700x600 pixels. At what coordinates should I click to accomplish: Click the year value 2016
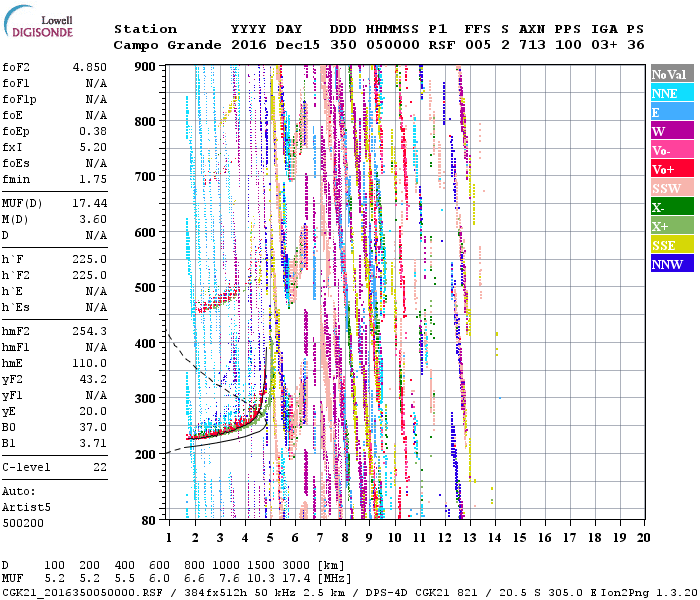(x=249, y=45)
